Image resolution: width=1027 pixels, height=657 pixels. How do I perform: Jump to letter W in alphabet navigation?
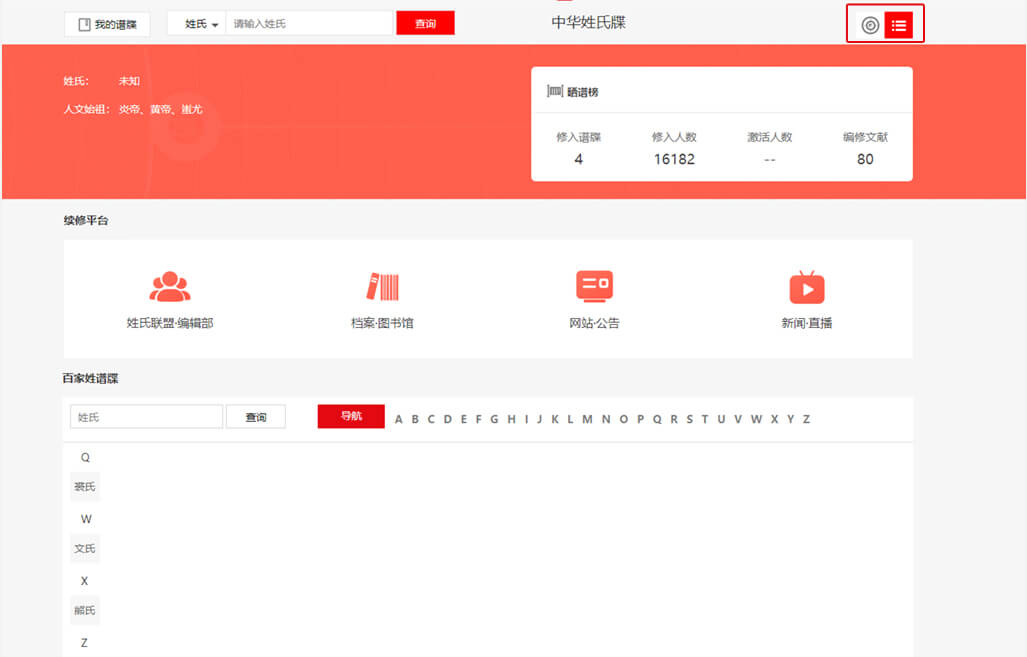(756, 419)
